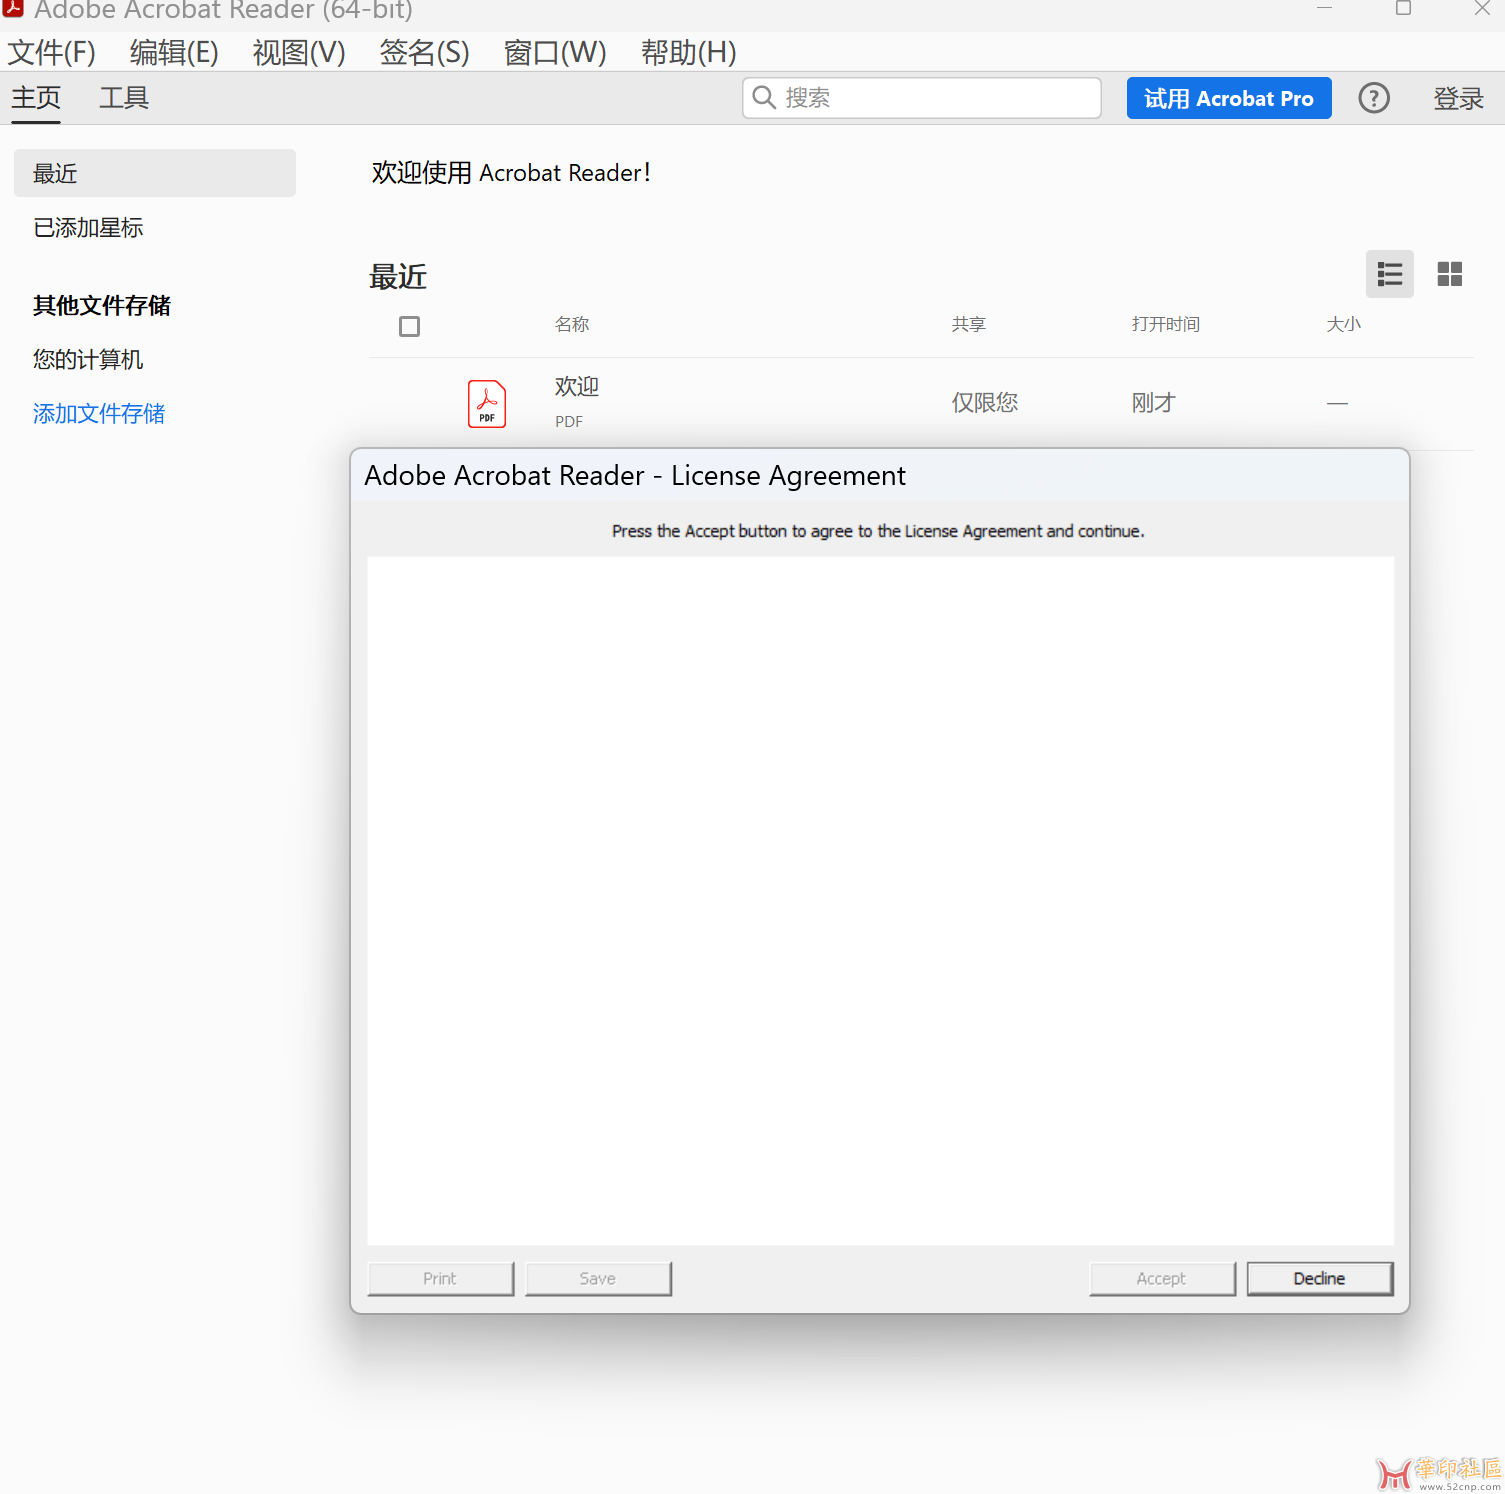1505x1494 pixels.
Task: Switch to grid thumbnail view icon
Action: pos(1450,274)
